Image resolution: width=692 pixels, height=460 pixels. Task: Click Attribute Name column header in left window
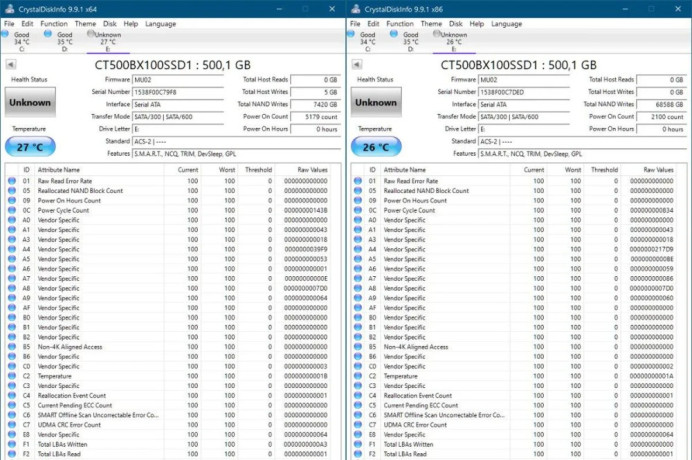99,170
